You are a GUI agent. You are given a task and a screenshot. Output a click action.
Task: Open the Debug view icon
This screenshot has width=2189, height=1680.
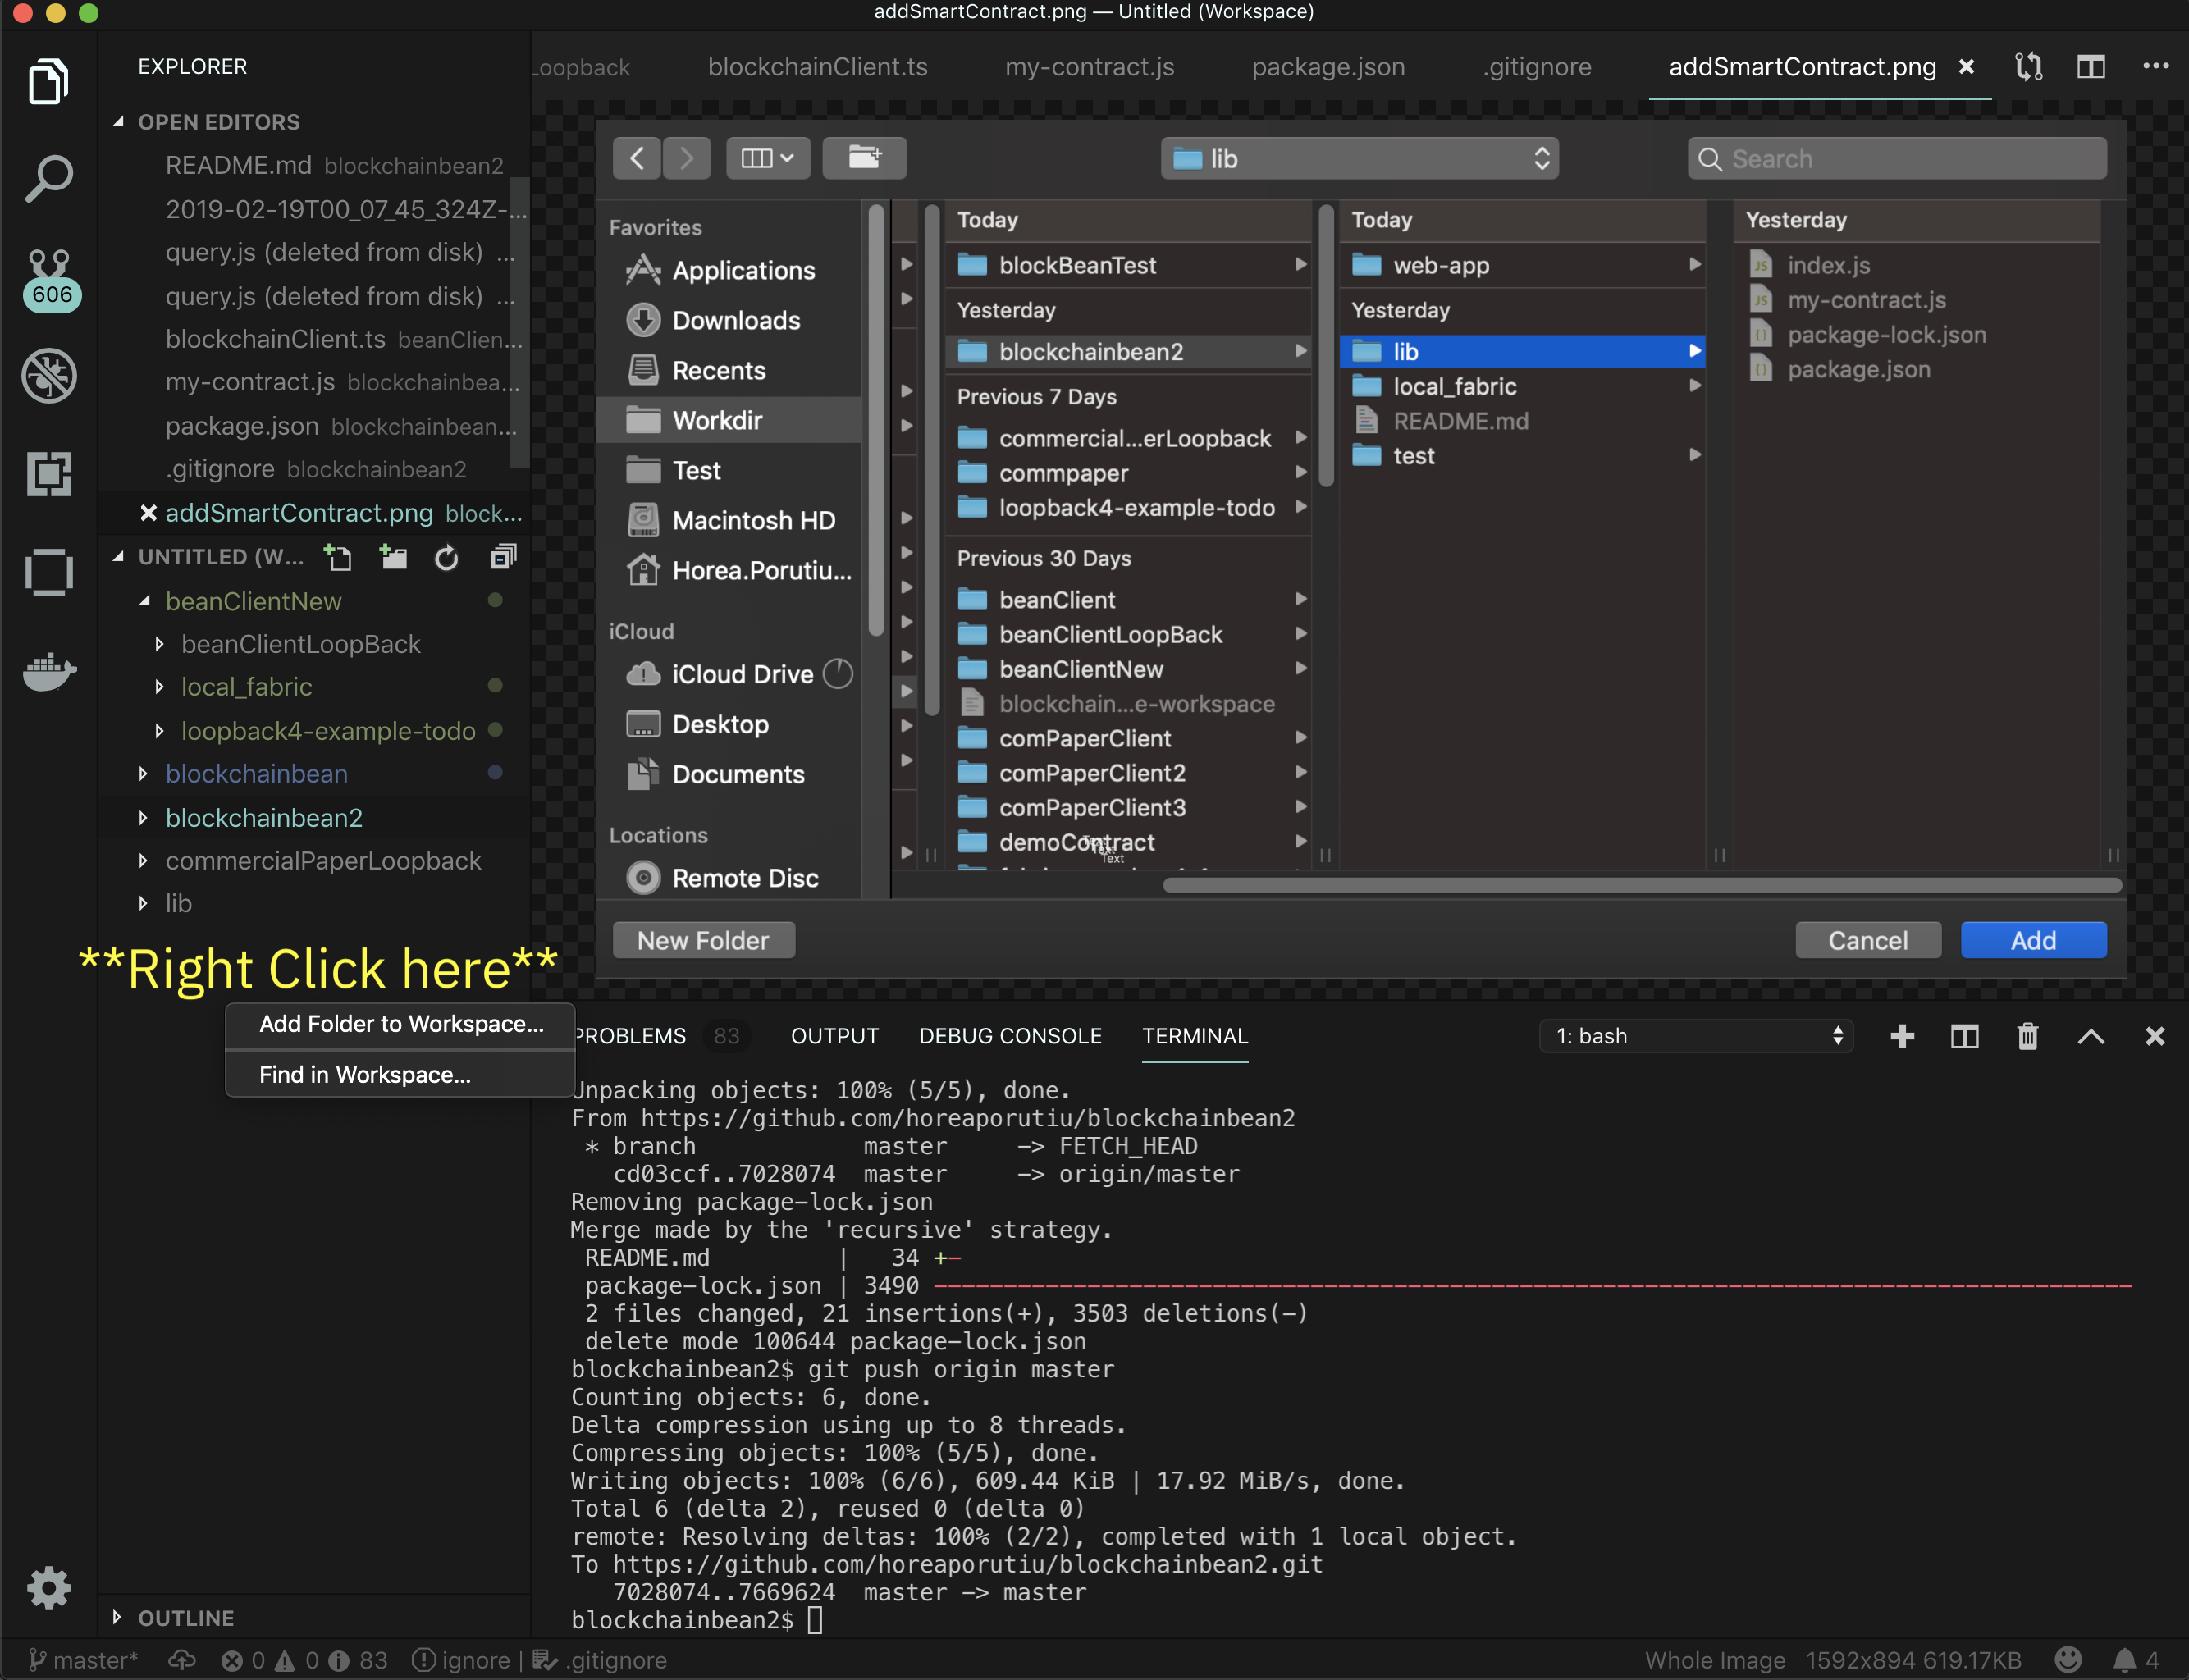49,376
